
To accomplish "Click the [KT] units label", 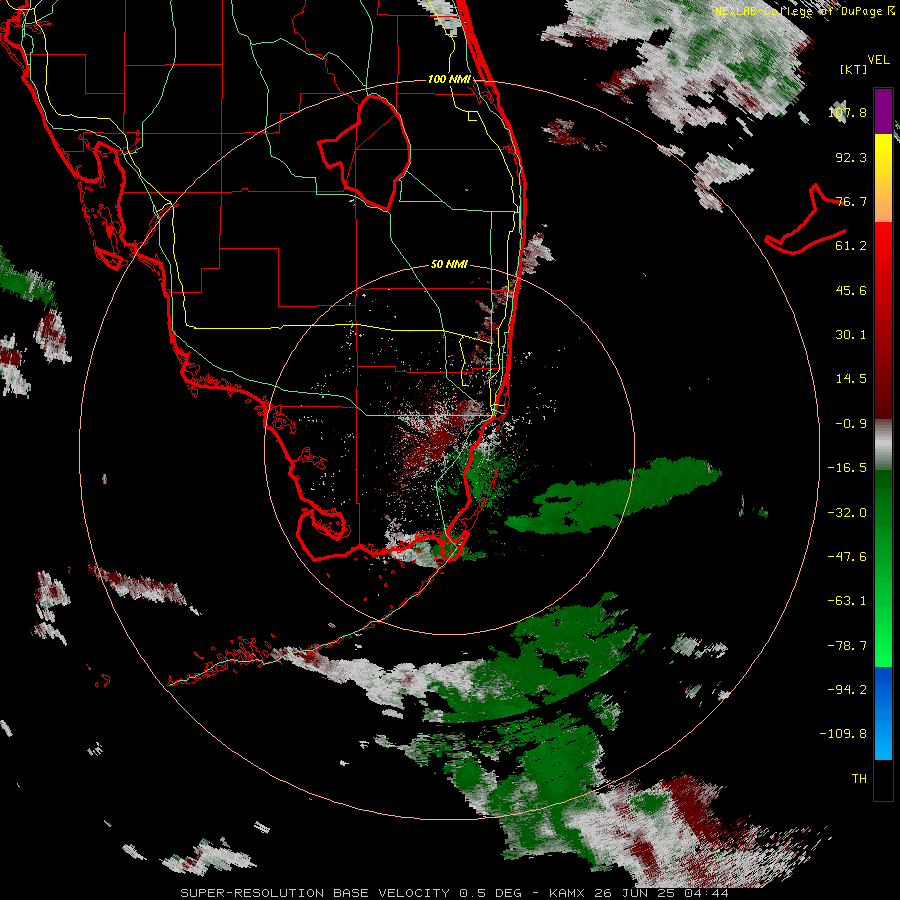I will [x=853, y=69].
